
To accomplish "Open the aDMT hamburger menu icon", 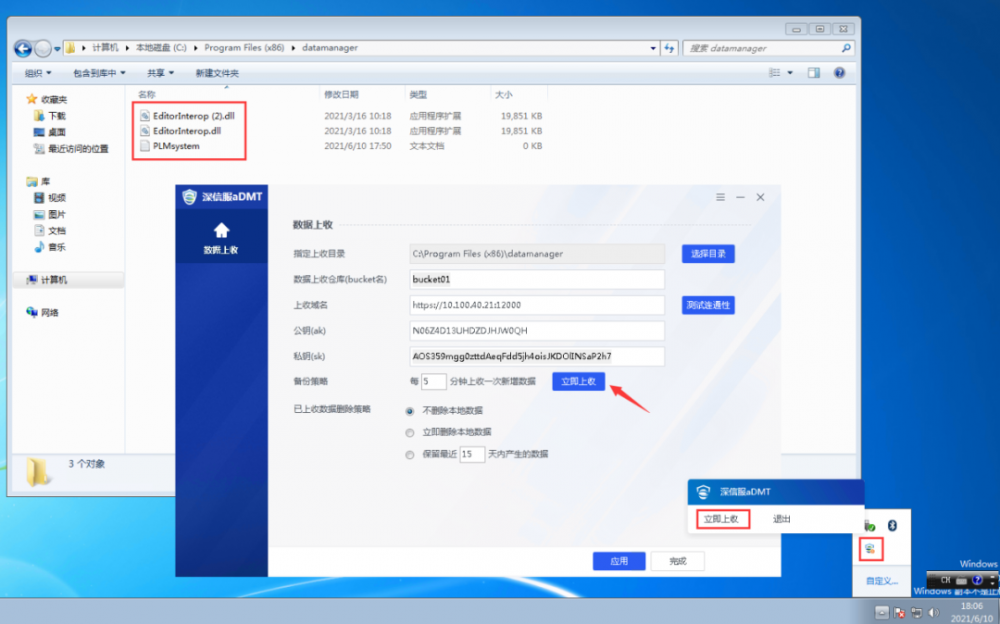I will tap(720, 197).
